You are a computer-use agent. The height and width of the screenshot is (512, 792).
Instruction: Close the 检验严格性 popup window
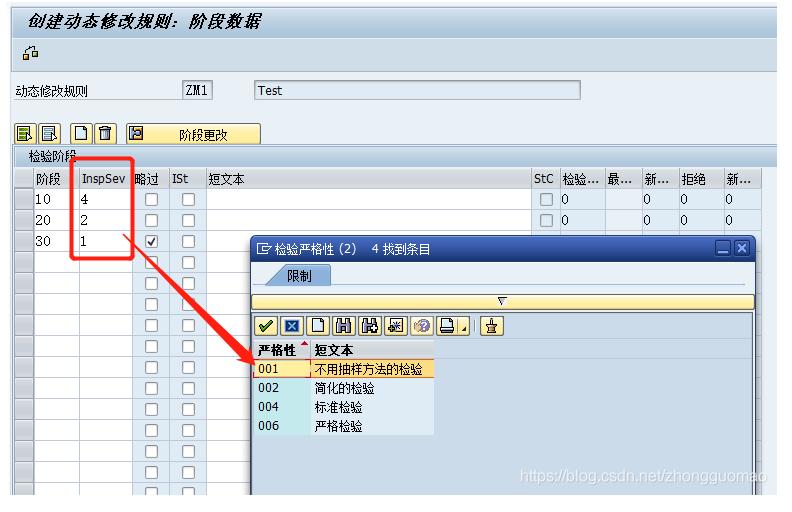741,248
